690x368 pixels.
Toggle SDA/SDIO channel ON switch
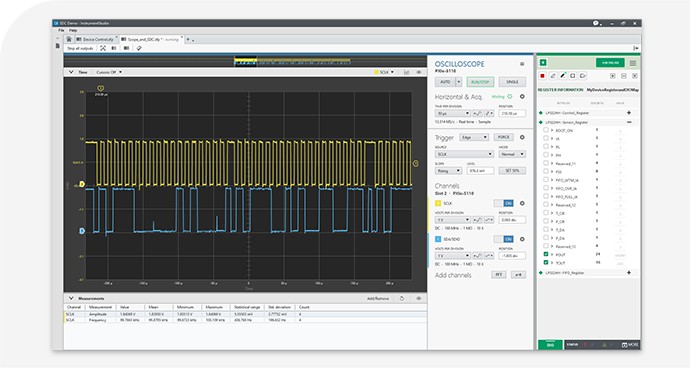tap(503, 239)
